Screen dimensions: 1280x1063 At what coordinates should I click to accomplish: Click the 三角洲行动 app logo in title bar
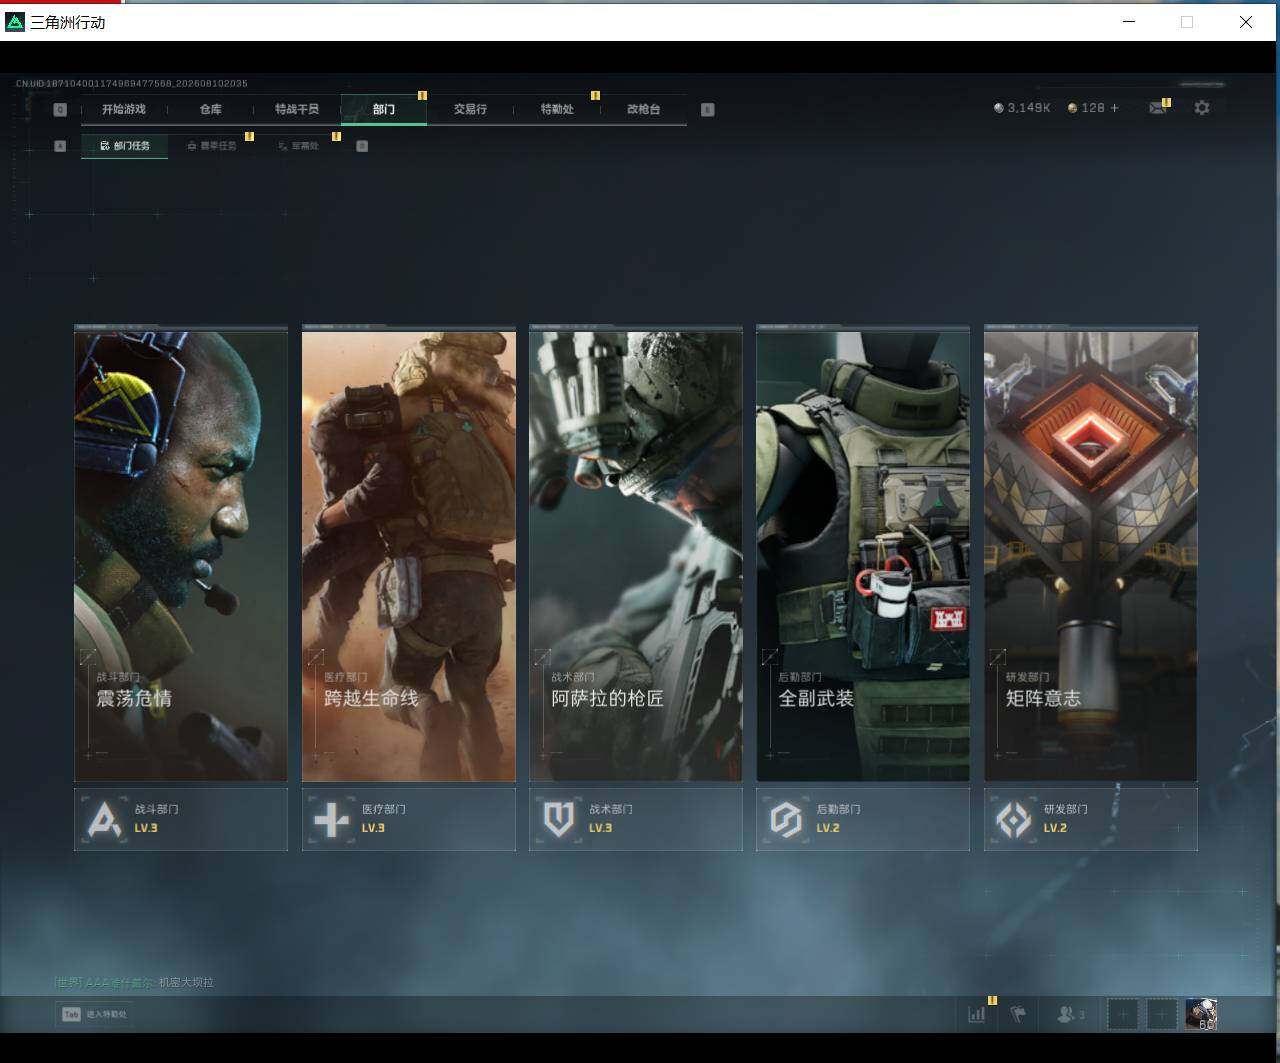pos(15,21)
